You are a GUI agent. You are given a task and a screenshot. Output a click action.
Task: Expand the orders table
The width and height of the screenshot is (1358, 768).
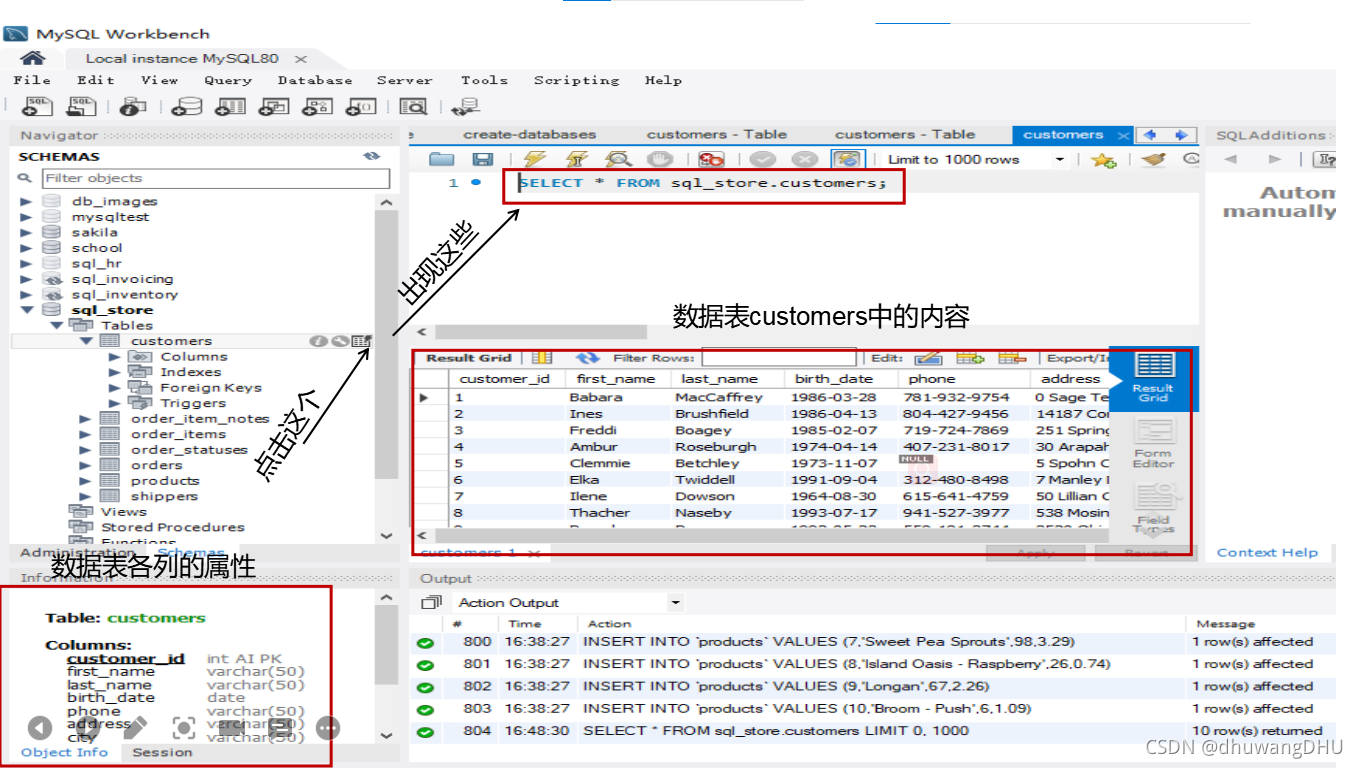[x=86, y=465]
